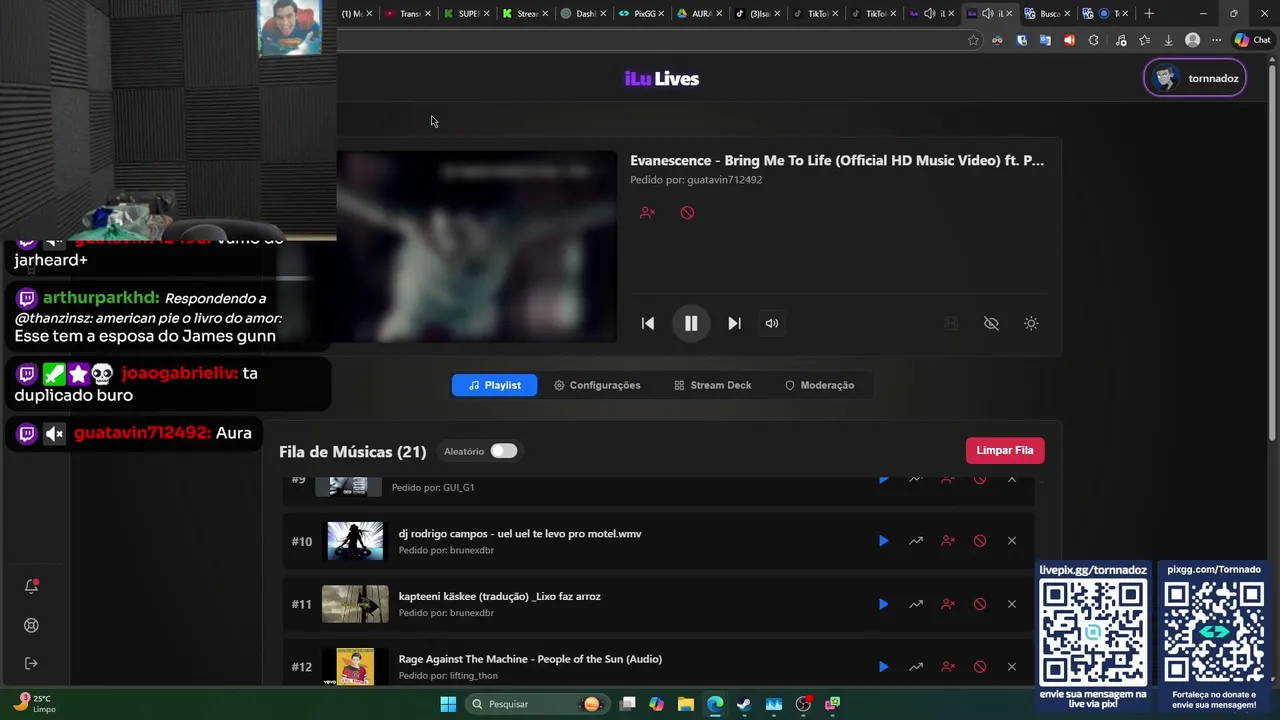This screenshot has height=720, width=1280.
Task: Open the Stream Deck tab
Action: 713,385
